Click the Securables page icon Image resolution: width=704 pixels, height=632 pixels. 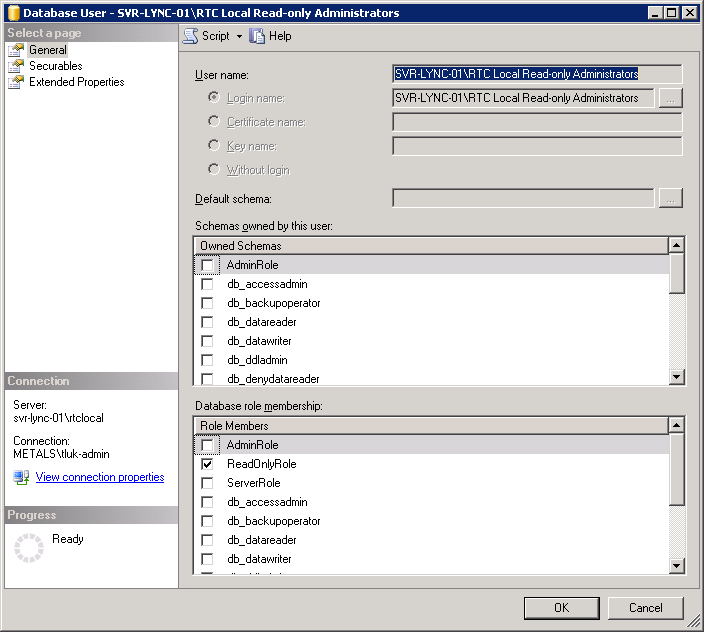pyautogui.click(x=16, y=66)
